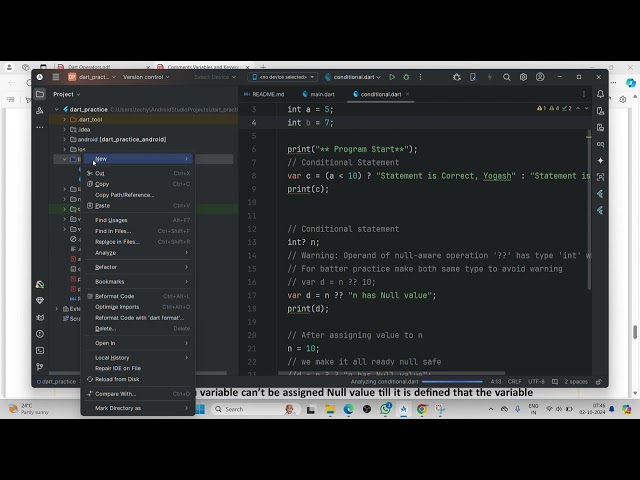640x480 pixels.
Task: Open the Version control dropdown
Action: (x=146, y=77)
